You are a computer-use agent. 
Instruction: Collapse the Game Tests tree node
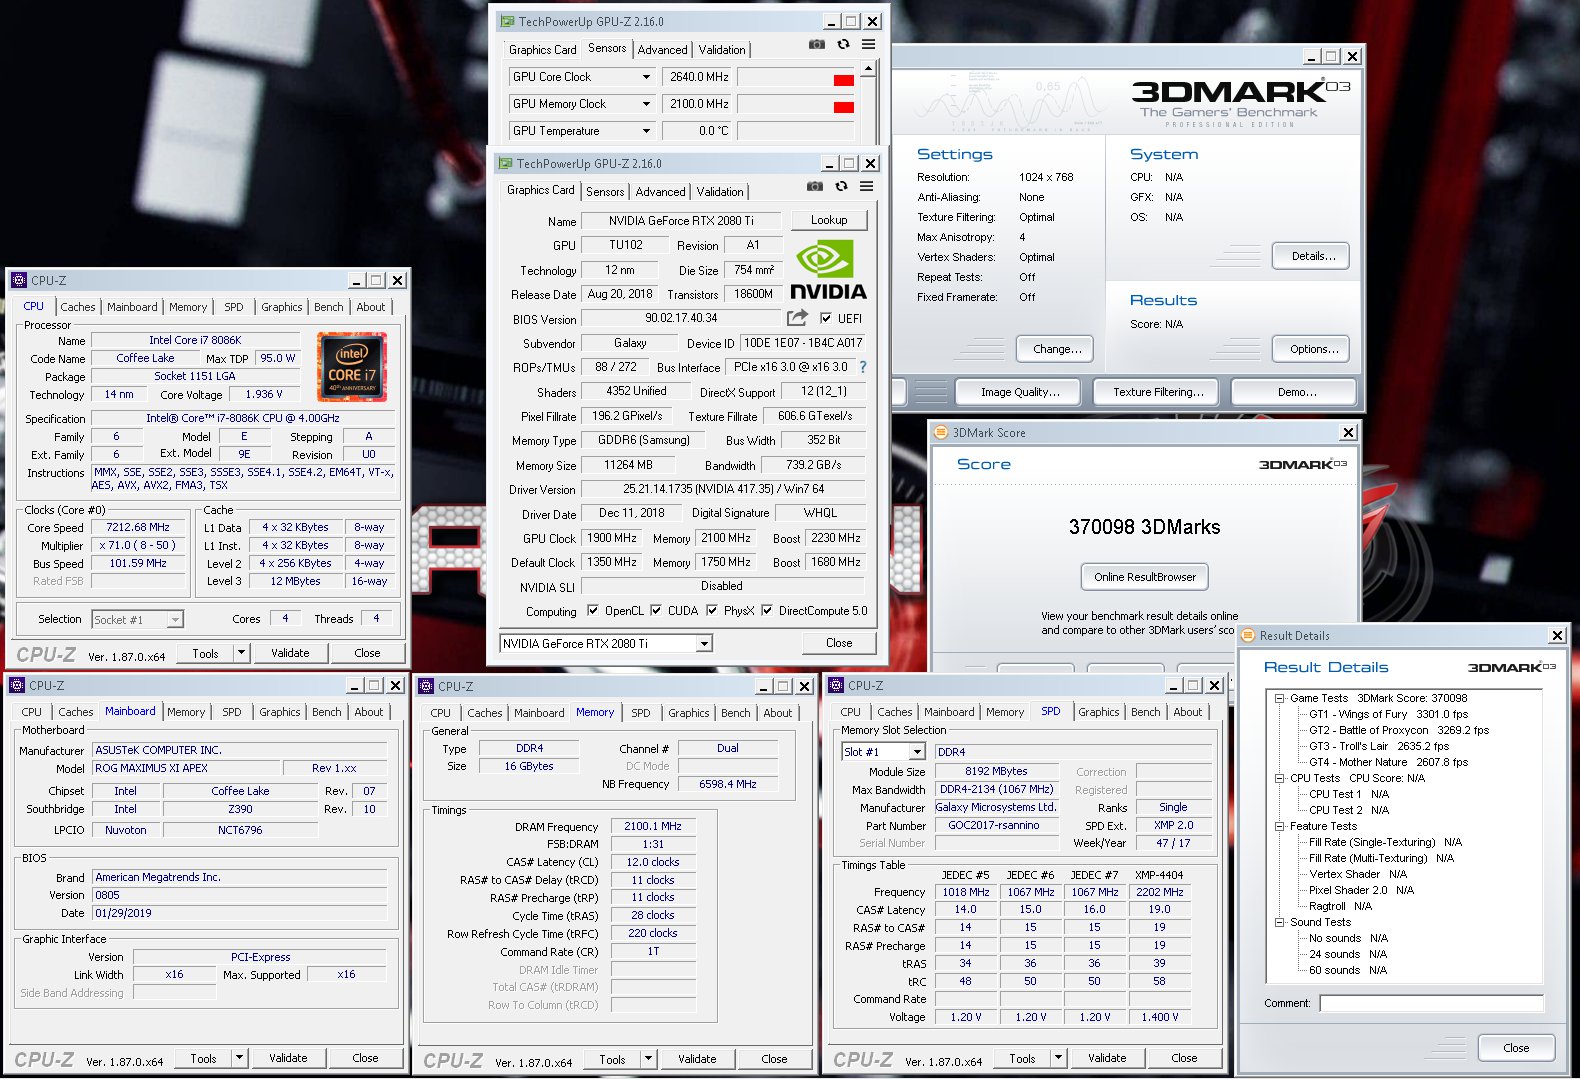[x=1279, y=698]
